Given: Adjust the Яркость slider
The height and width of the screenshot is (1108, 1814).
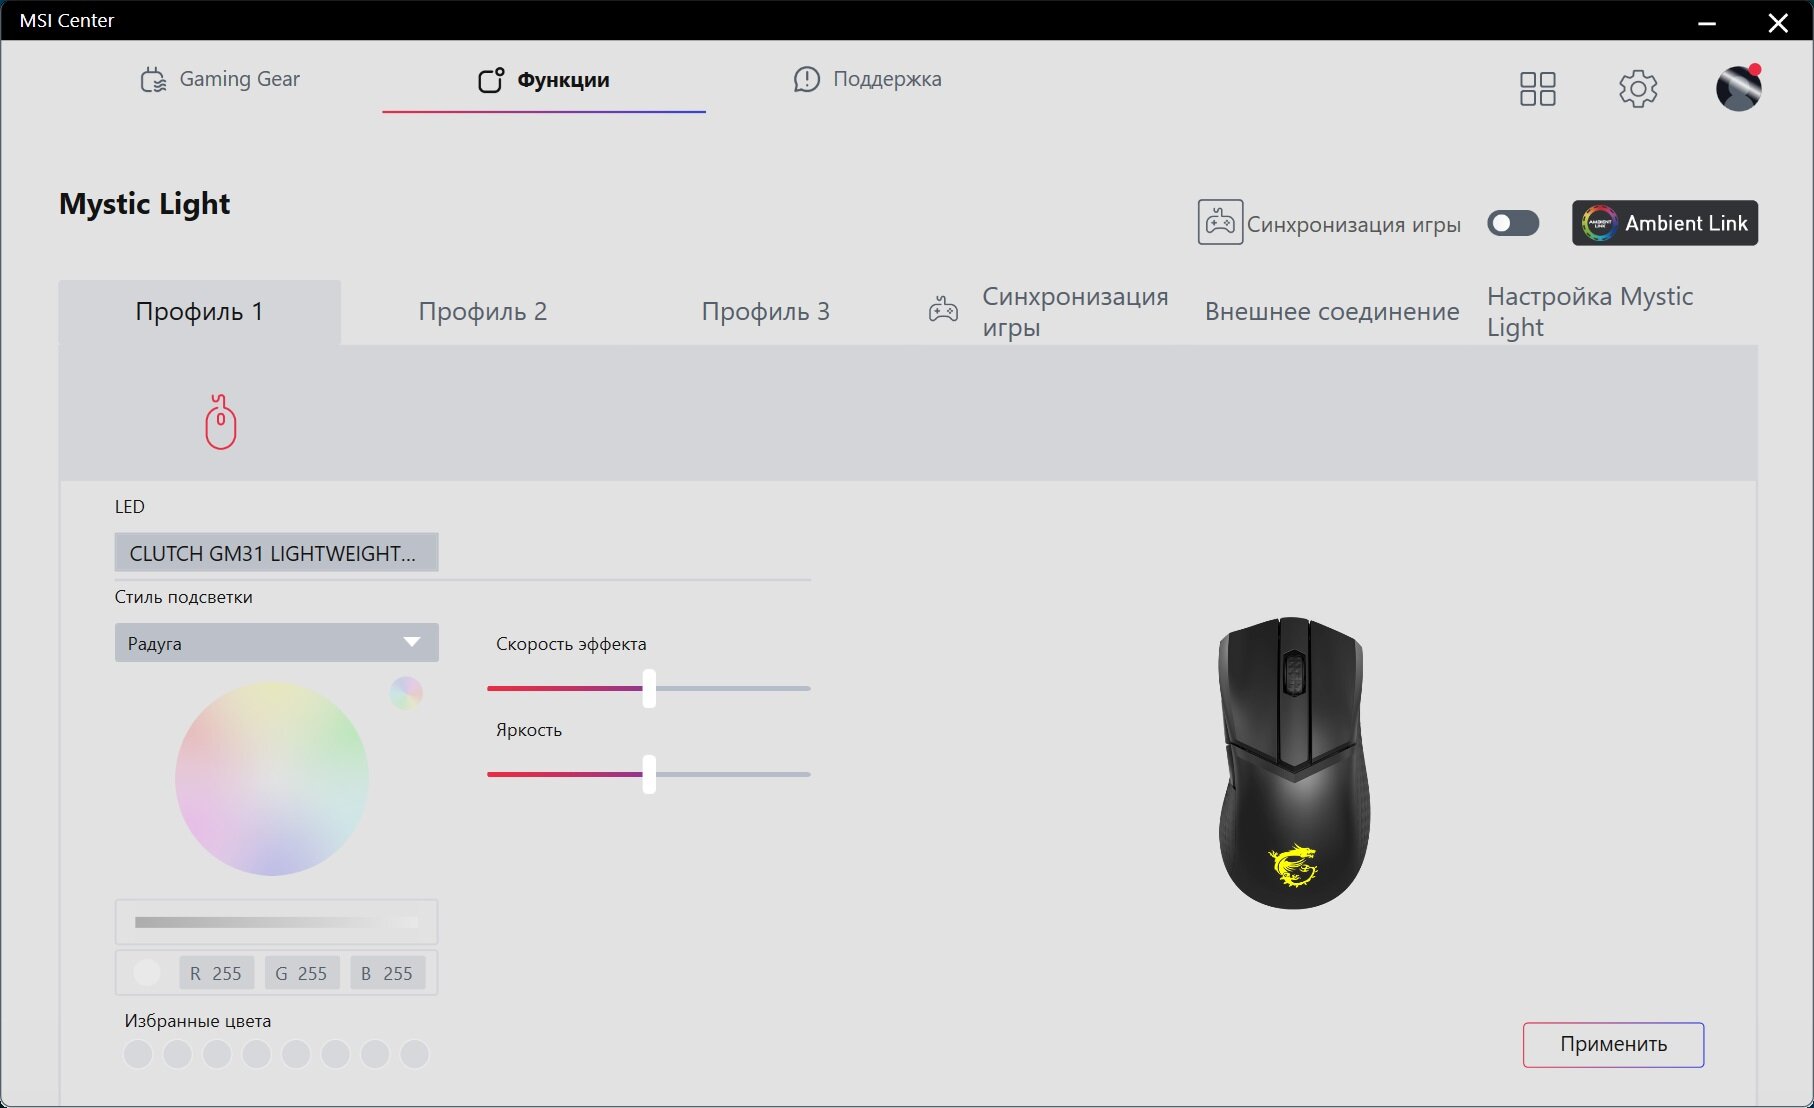Looking at the screenshot, I should pyautogui.click(x=649, y=775).
